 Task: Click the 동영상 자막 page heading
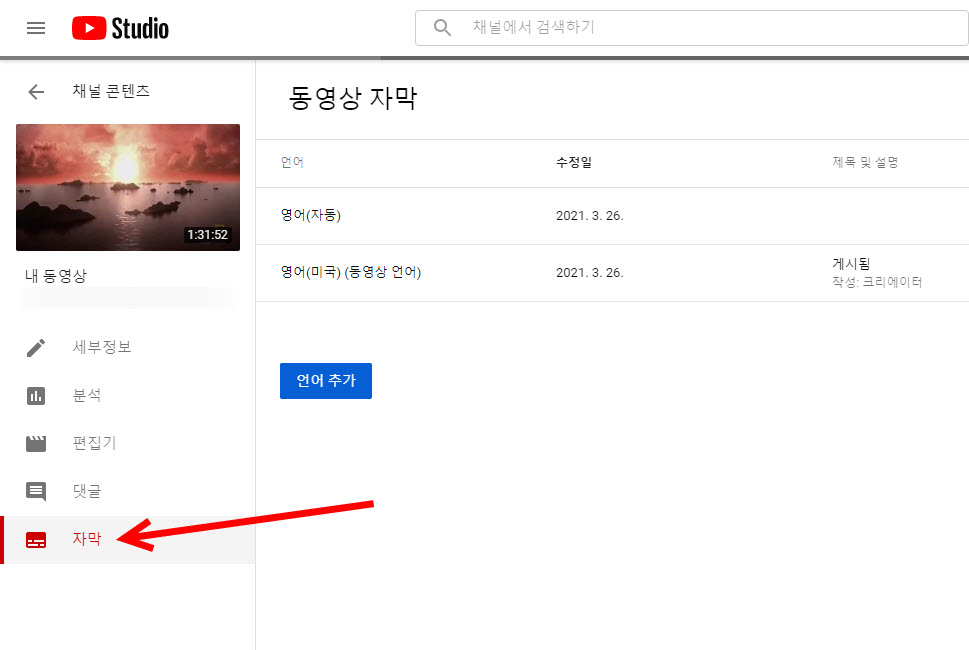353,98
